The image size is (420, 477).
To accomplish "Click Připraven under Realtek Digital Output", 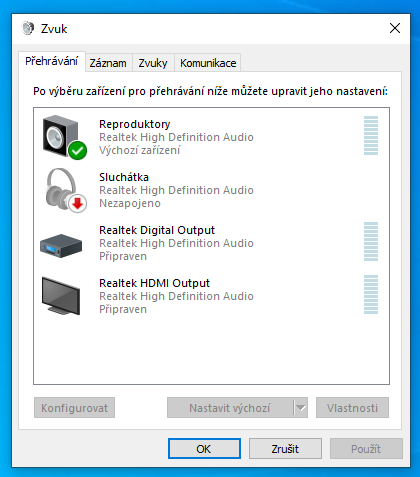I will click(123, 256).
